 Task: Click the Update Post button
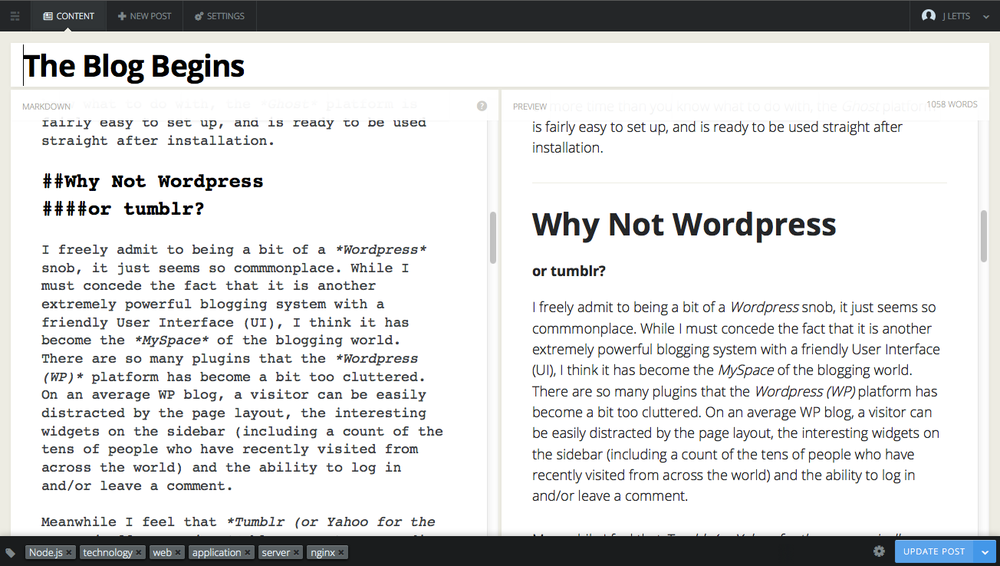point(934,551)
